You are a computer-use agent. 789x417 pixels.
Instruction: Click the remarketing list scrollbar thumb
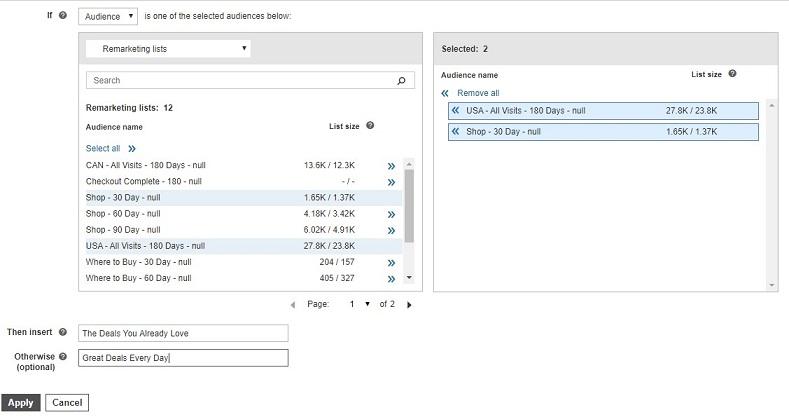409,206
